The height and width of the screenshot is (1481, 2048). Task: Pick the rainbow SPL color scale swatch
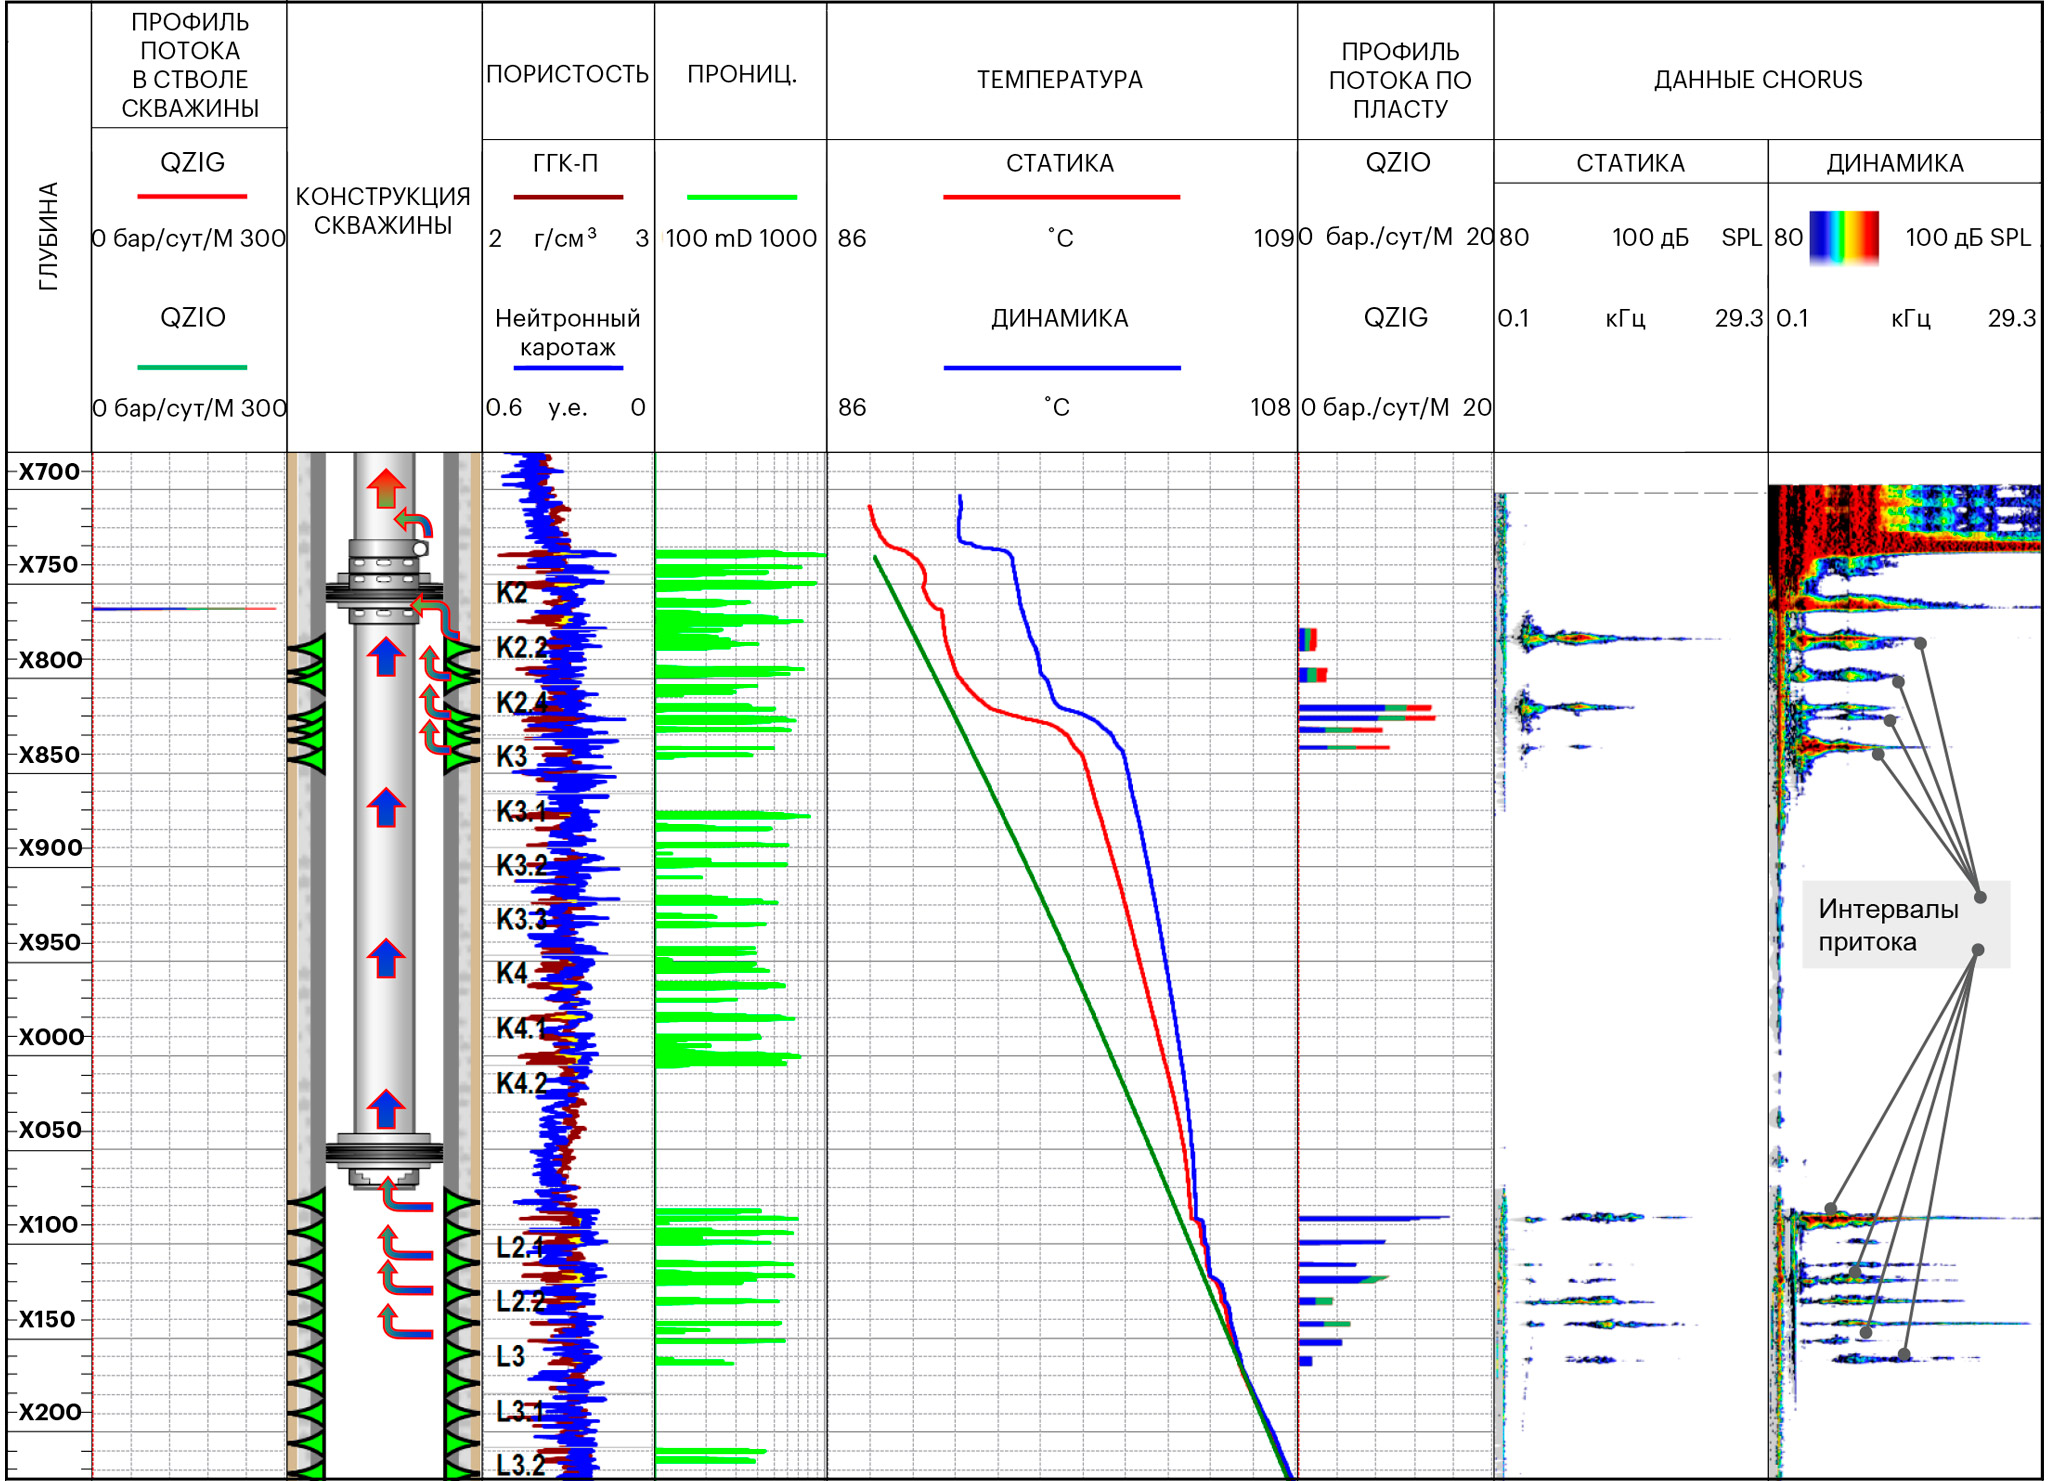point(1844,237)
